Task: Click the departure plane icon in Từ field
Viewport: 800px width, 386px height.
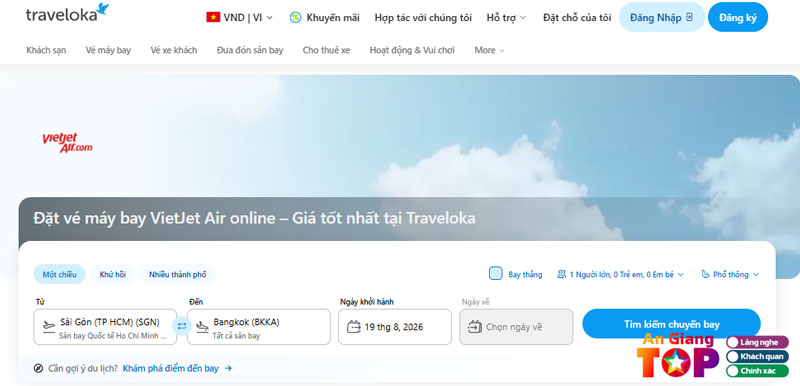Action: pos(48,325)
